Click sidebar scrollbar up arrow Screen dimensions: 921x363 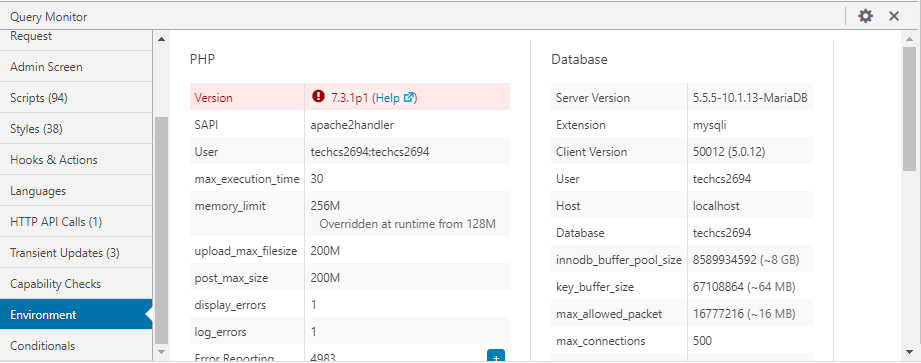coord(162,39)
